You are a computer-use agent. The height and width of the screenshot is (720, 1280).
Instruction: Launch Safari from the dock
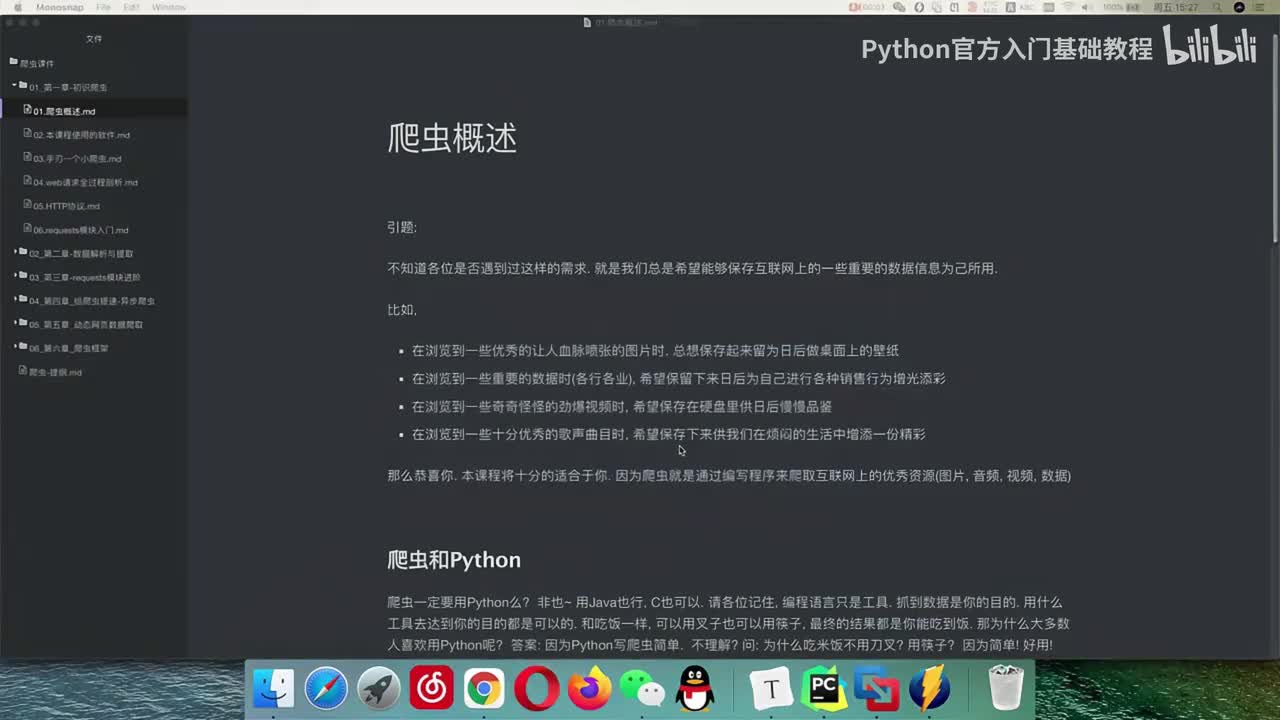pos(326,689)
